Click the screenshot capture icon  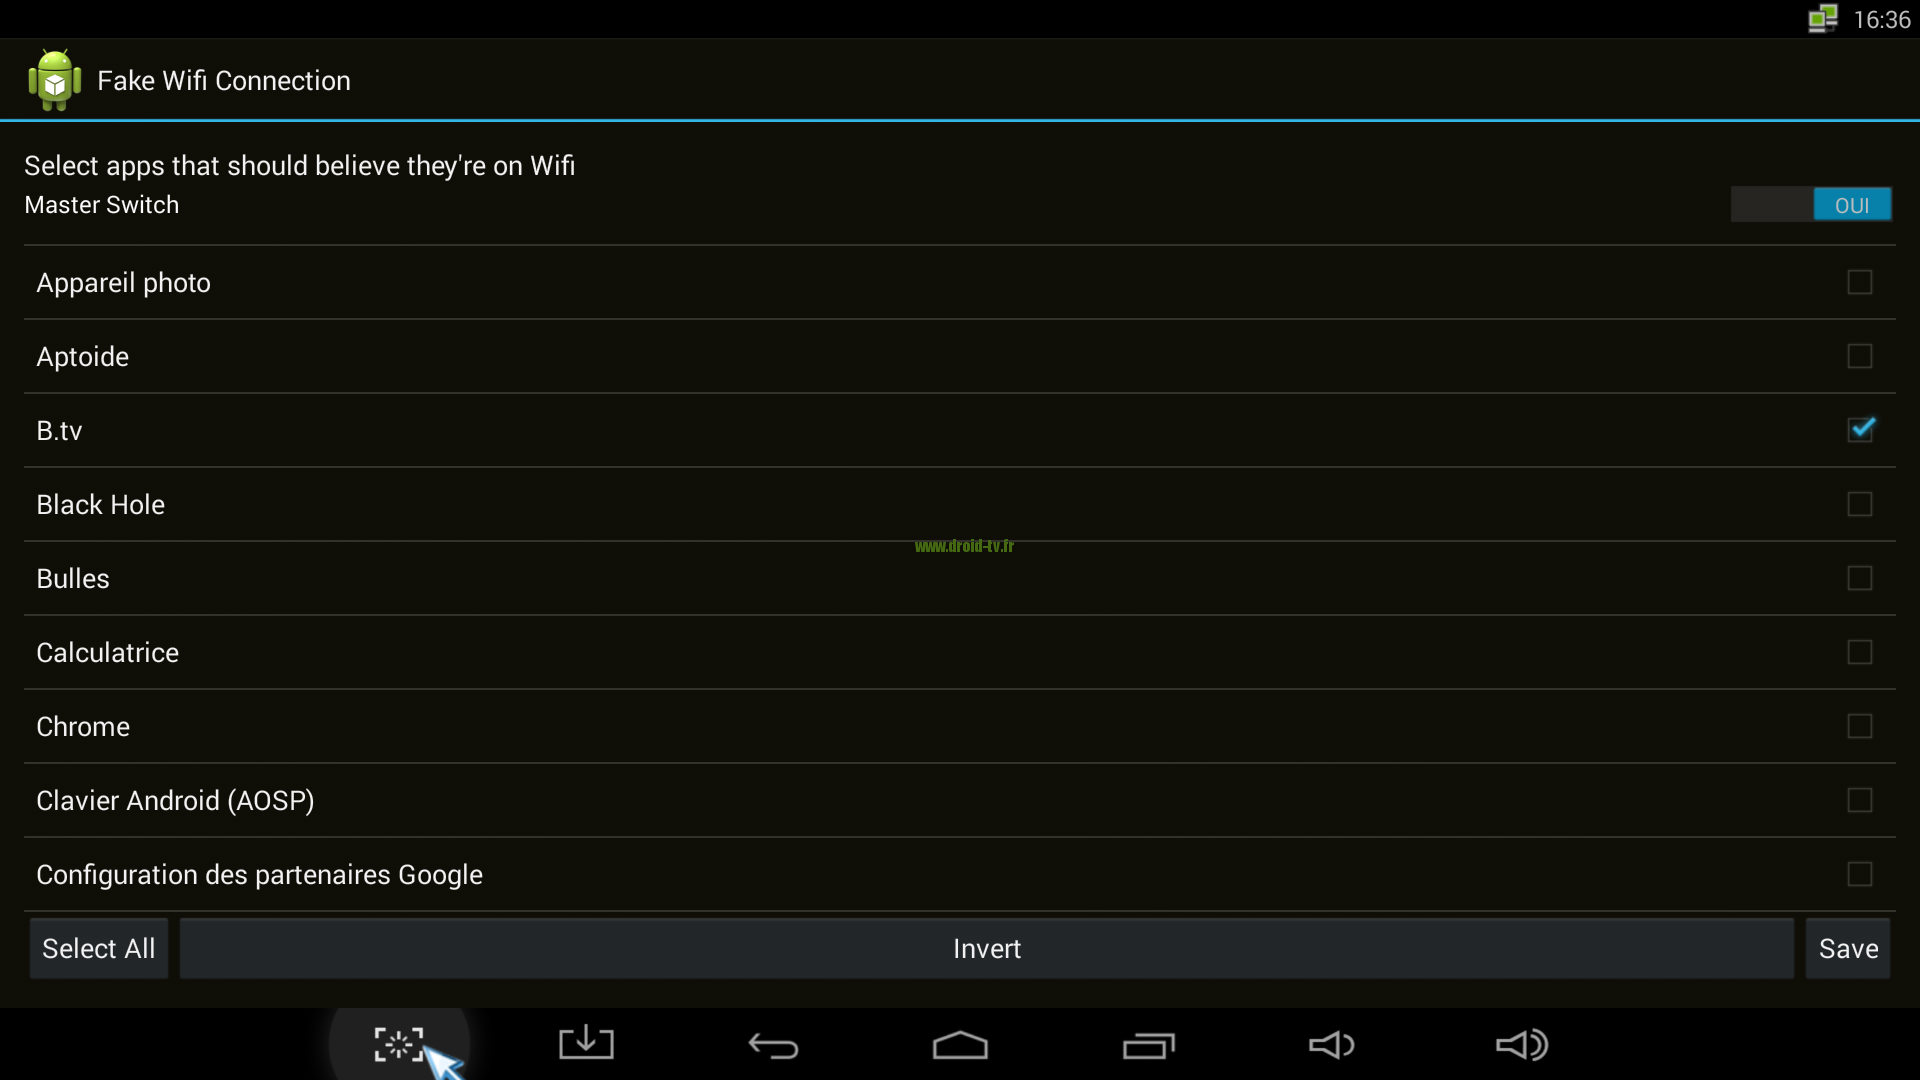click(x=400, y=1043)
